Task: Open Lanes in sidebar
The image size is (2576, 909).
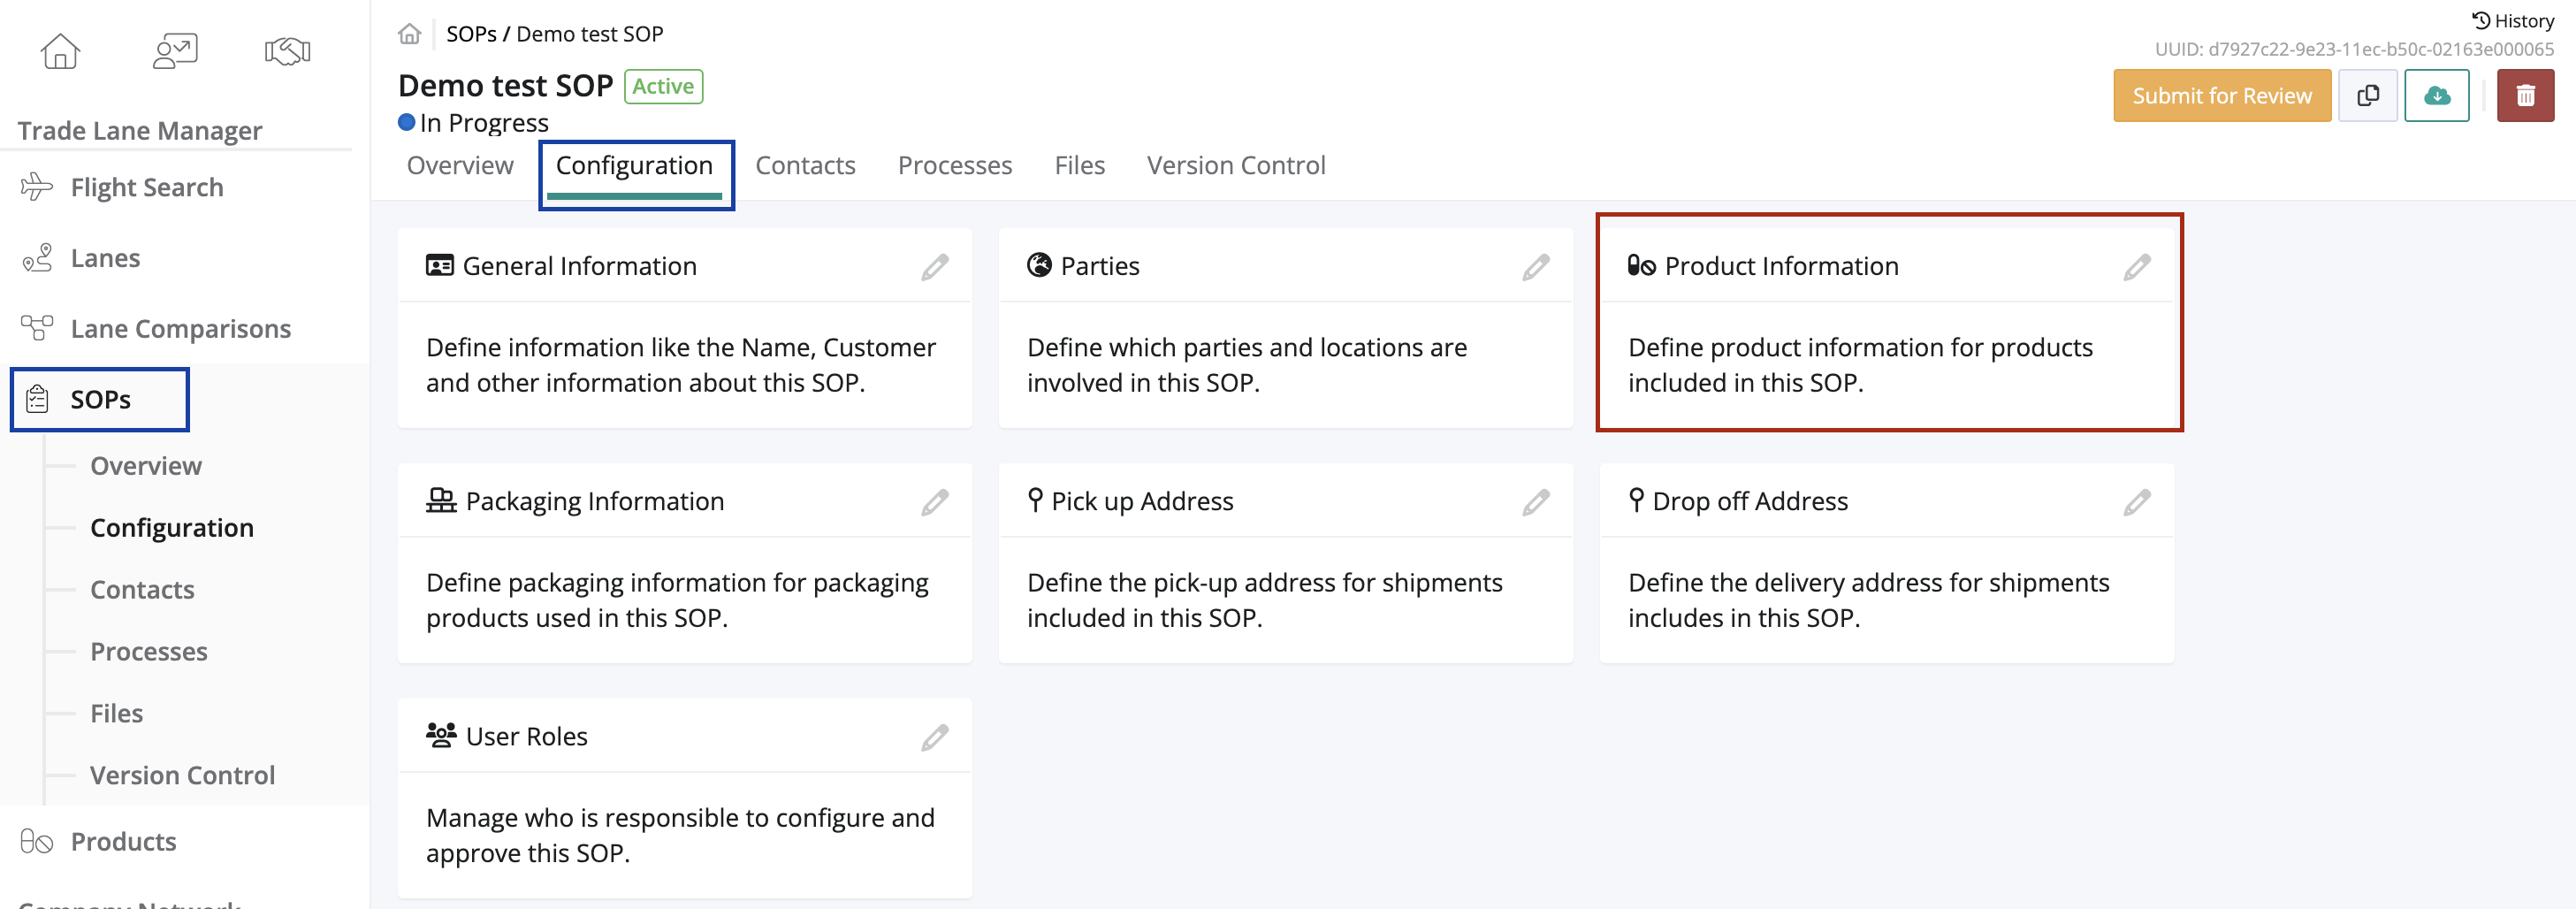Action: coord(105,258)
